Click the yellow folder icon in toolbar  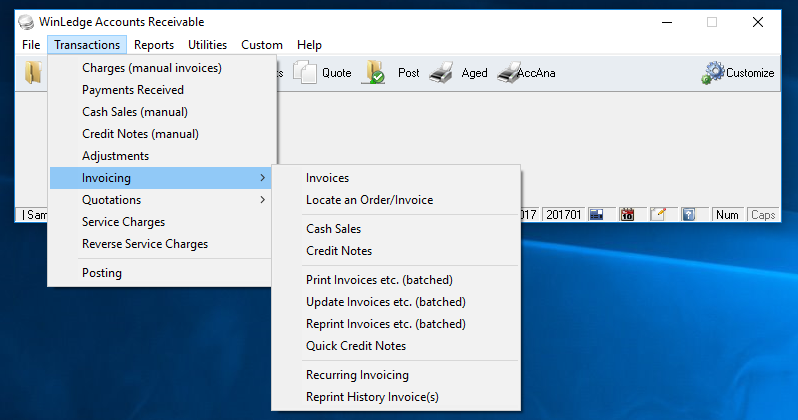[x=34, y=73]
